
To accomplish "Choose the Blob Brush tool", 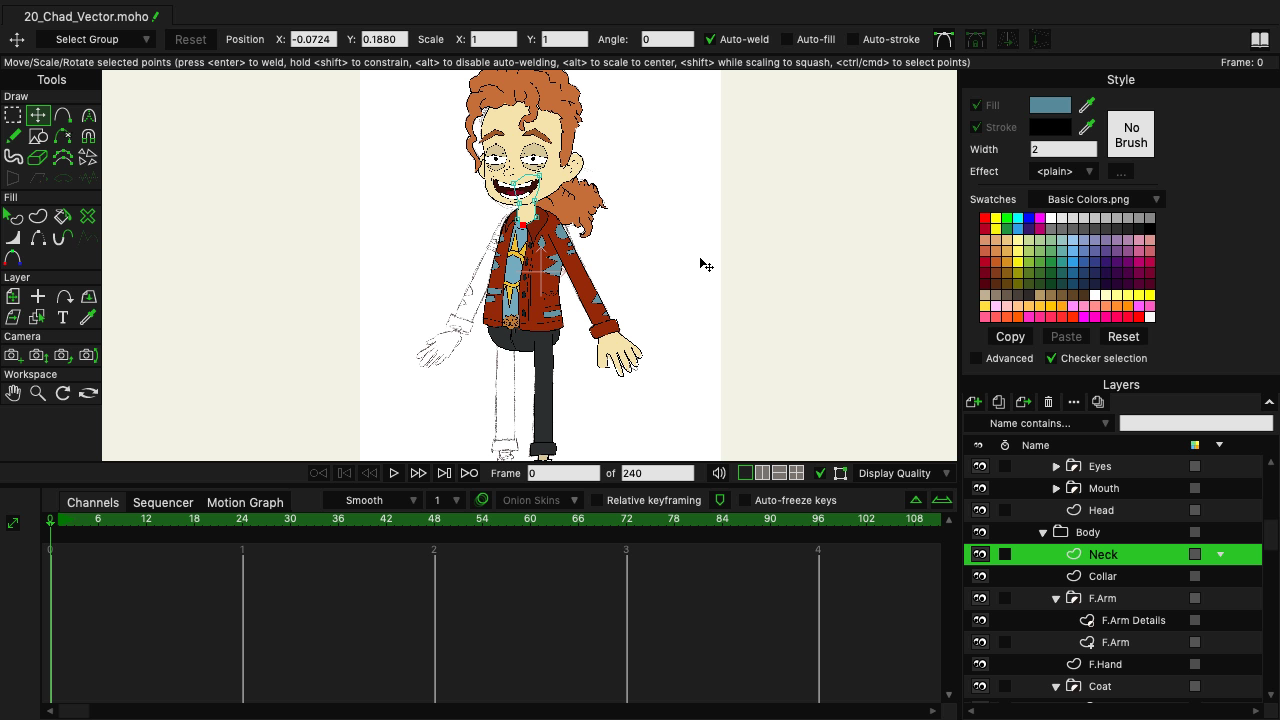I will point(13,157).
